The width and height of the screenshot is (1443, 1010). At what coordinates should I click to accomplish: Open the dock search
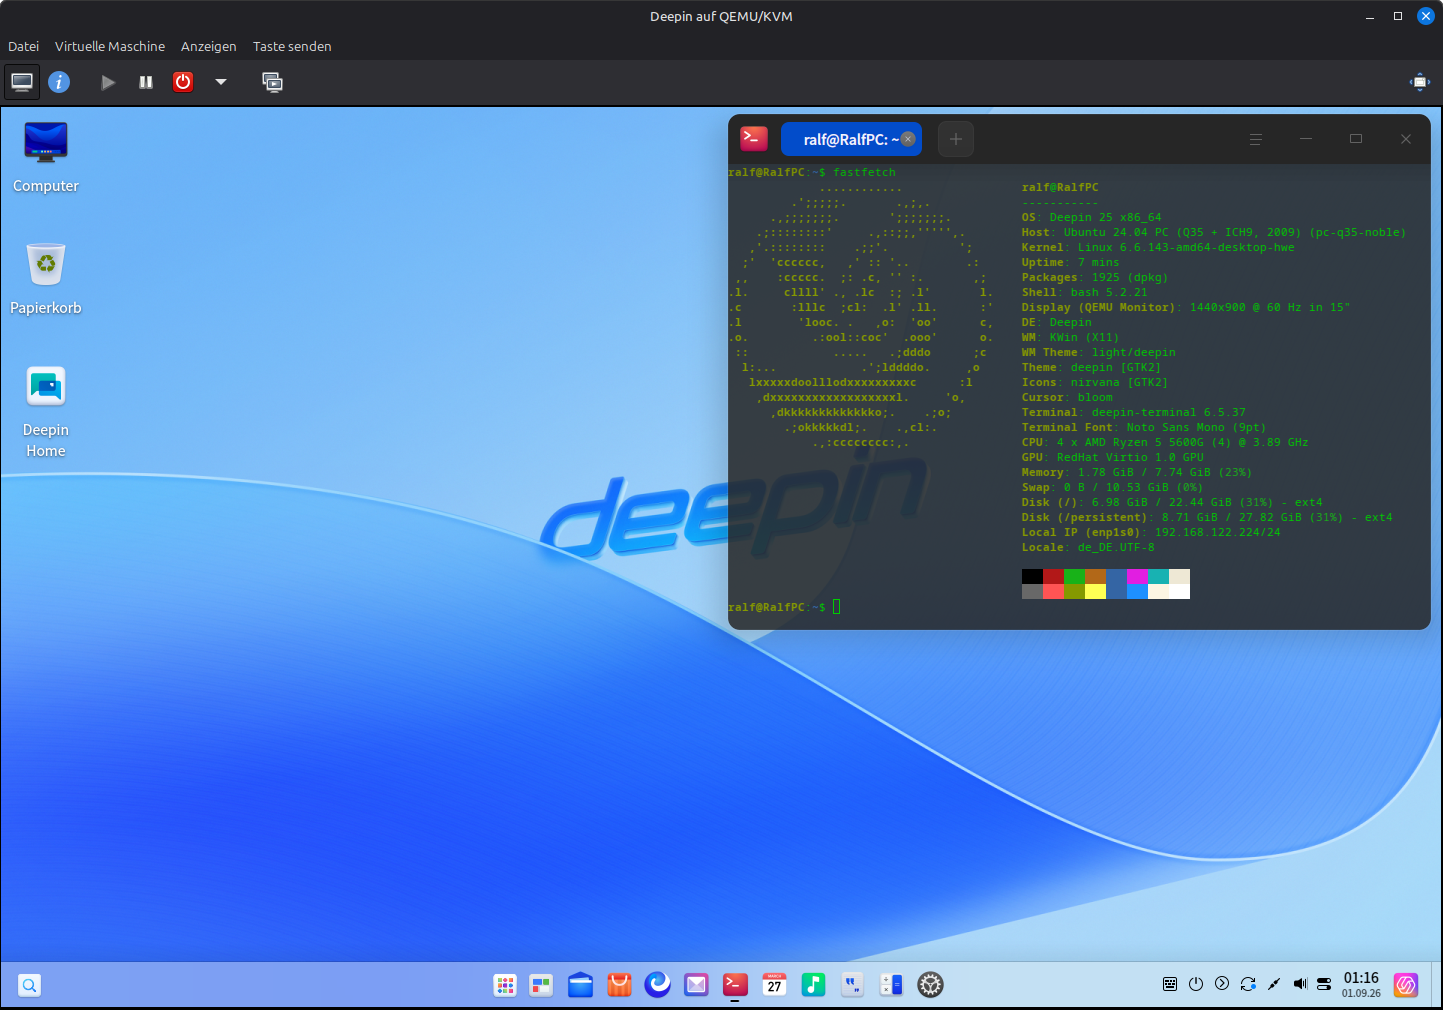coord(30,985)
